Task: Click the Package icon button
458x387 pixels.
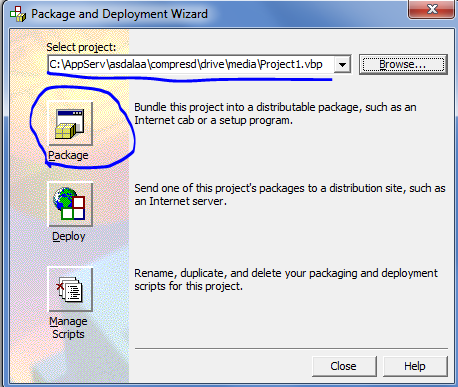Action: pyautogui.click(x=70, y=123)
